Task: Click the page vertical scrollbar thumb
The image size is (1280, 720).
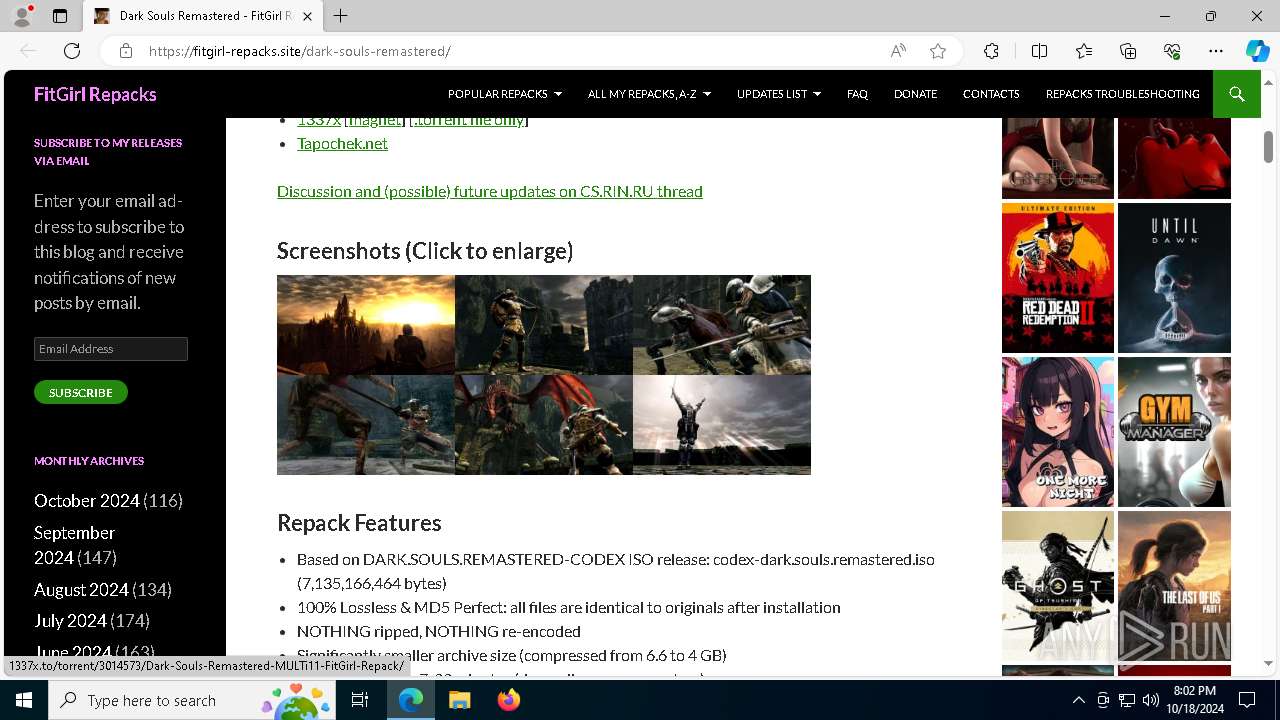Action: [x=1268, y=146]
